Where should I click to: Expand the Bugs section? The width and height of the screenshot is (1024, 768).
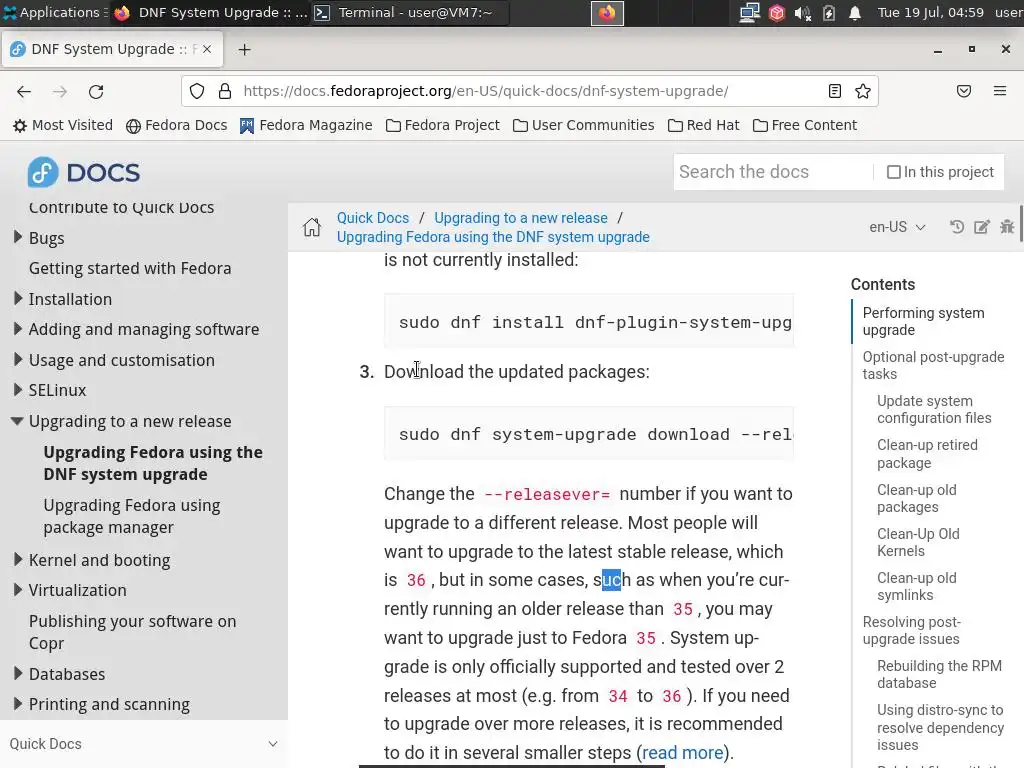click(x=18, y=237)
